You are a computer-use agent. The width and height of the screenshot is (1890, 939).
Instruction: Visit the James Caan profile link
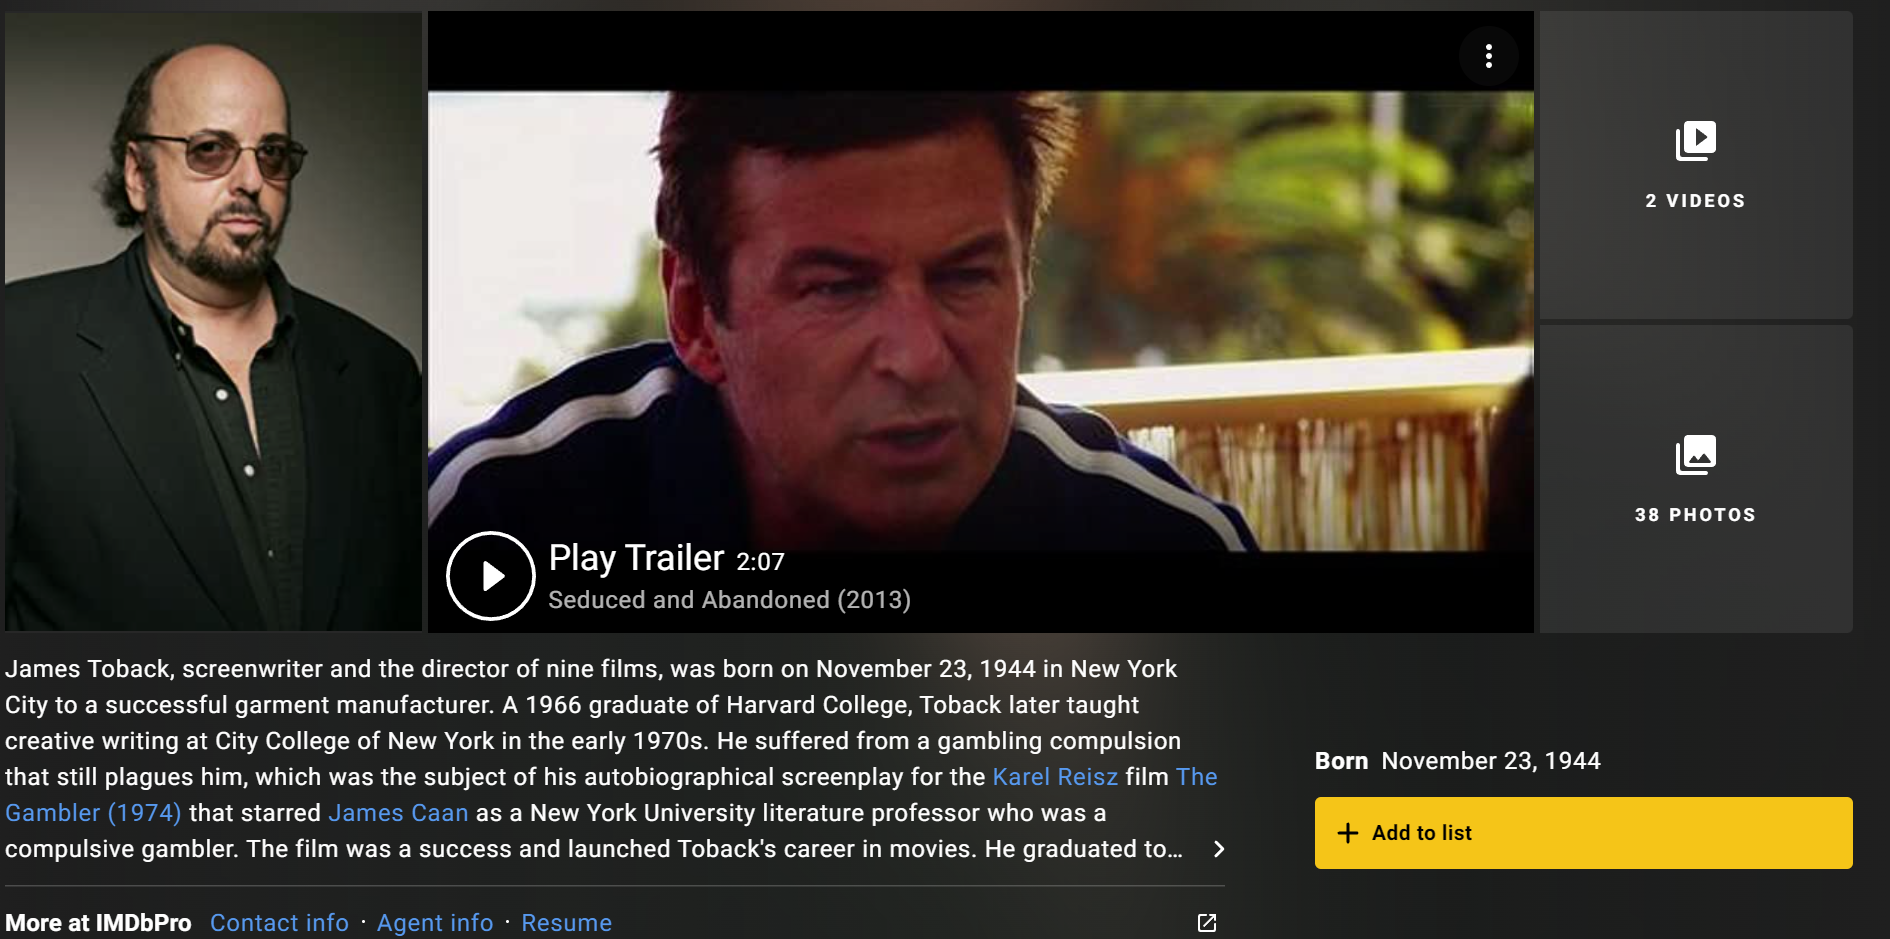coord(398,813)
